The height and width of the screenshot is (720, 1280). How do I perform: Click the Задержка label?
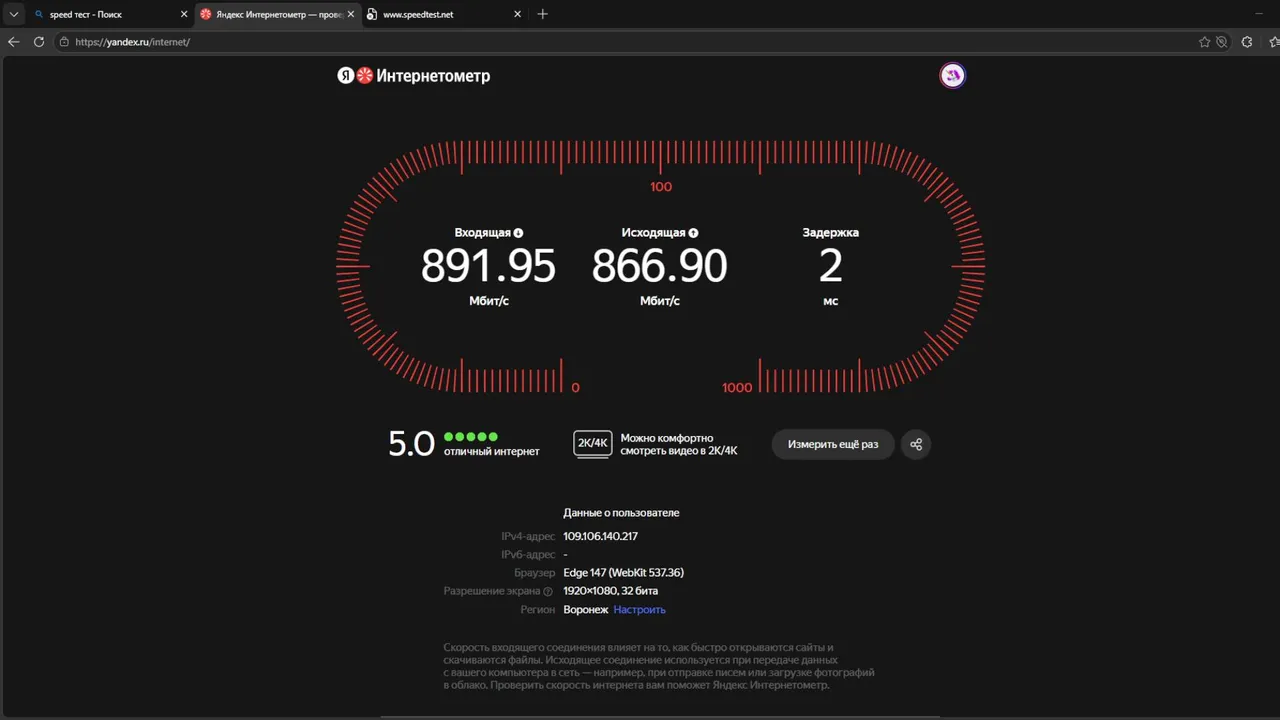(830, 232)
